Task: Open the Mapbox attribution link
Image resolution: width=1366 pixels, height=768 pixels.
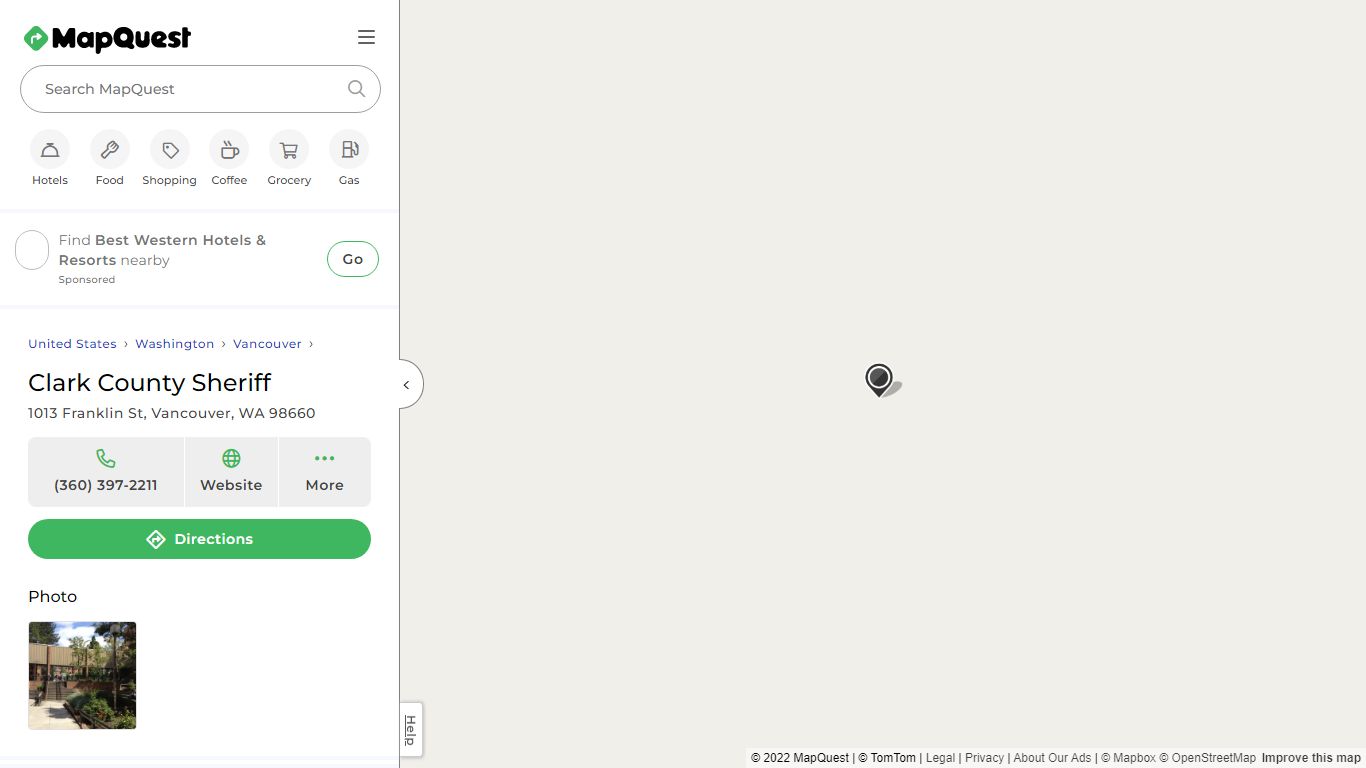Action: (1128, 758)
